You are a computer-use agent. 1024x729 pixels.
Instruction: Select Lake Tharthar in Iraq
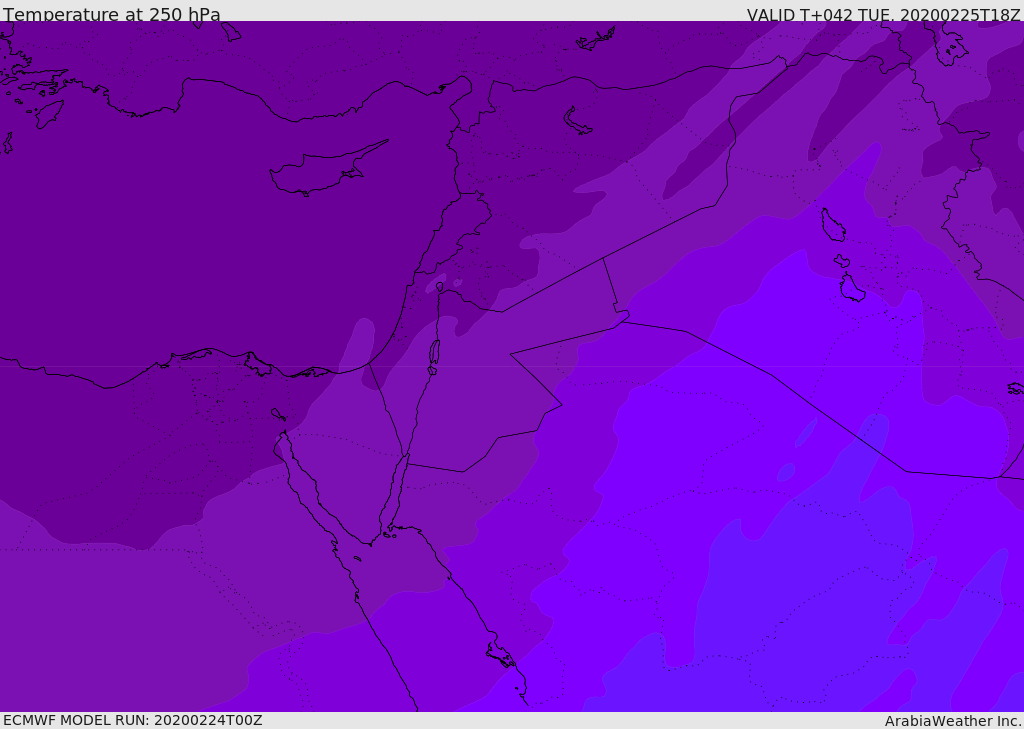tap(833, 225)
